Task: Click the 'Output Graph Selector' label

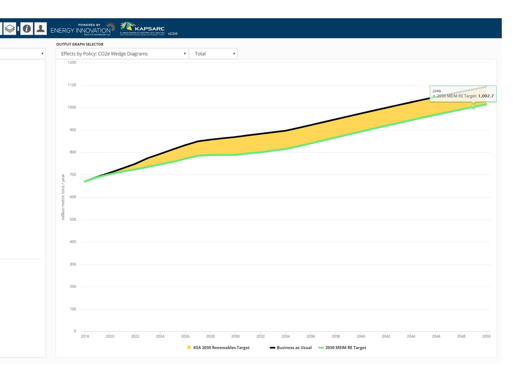Action: pos(80,44)
